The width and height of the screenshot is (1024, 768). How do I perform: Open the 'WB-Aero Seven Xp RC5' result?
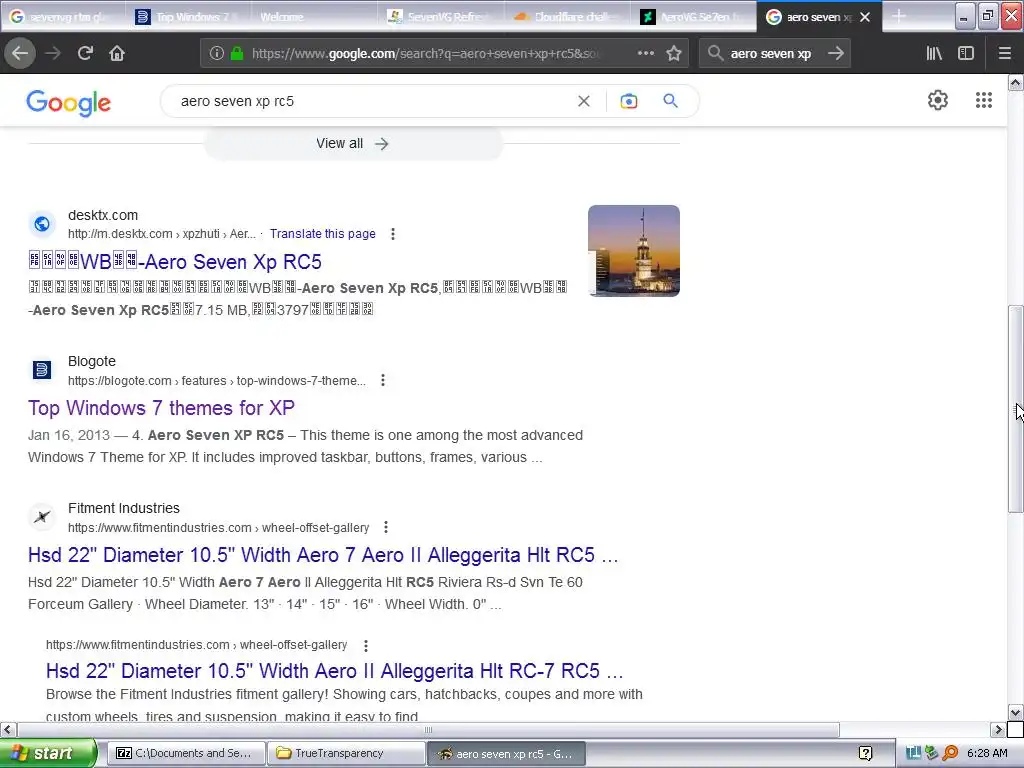tap(175, 262)
